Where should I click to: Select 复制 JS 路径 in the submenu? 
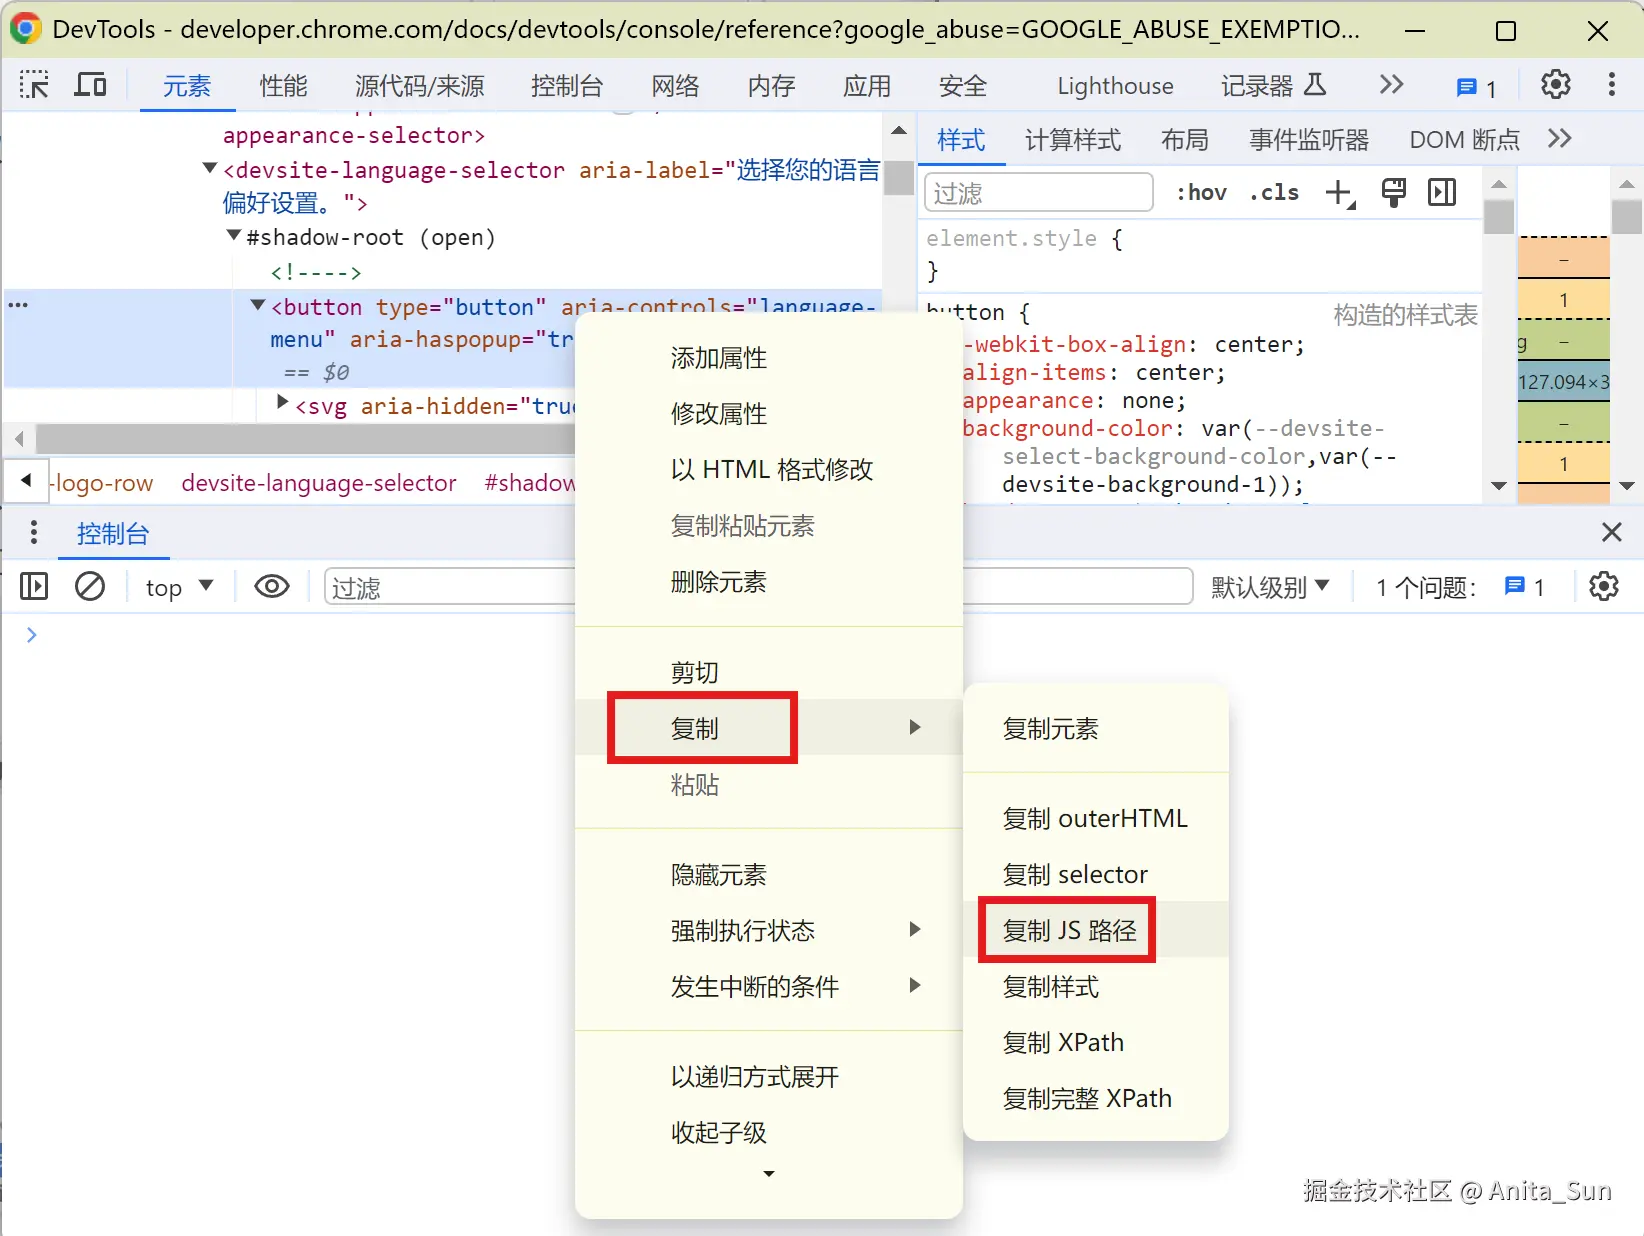click(x=1096, y=931)
